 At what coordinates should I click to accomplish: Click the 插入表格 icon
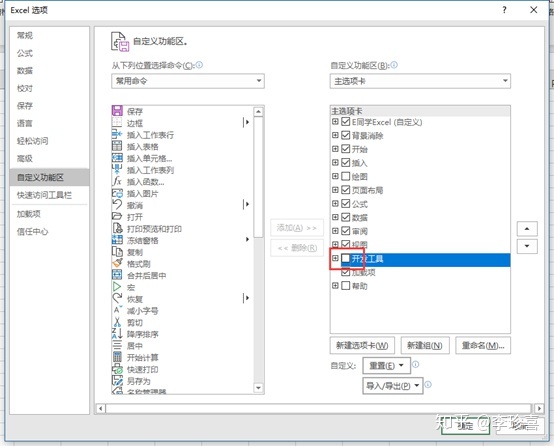point(117,146)
